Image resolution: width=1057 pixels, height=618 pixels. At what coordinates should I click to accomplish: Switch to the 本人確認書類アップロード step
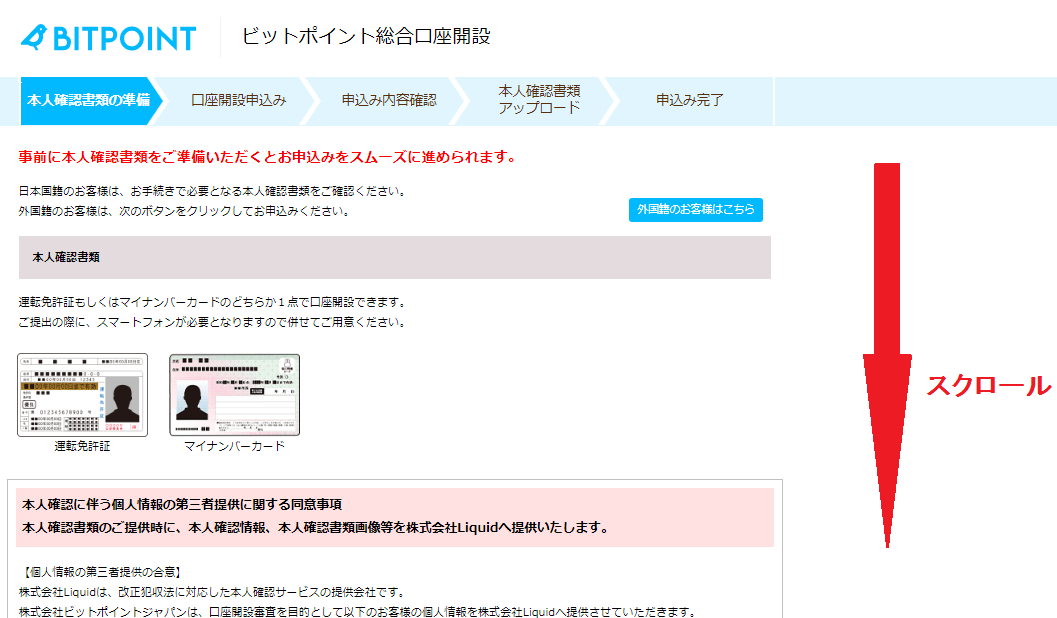click(x=539, y=100)
